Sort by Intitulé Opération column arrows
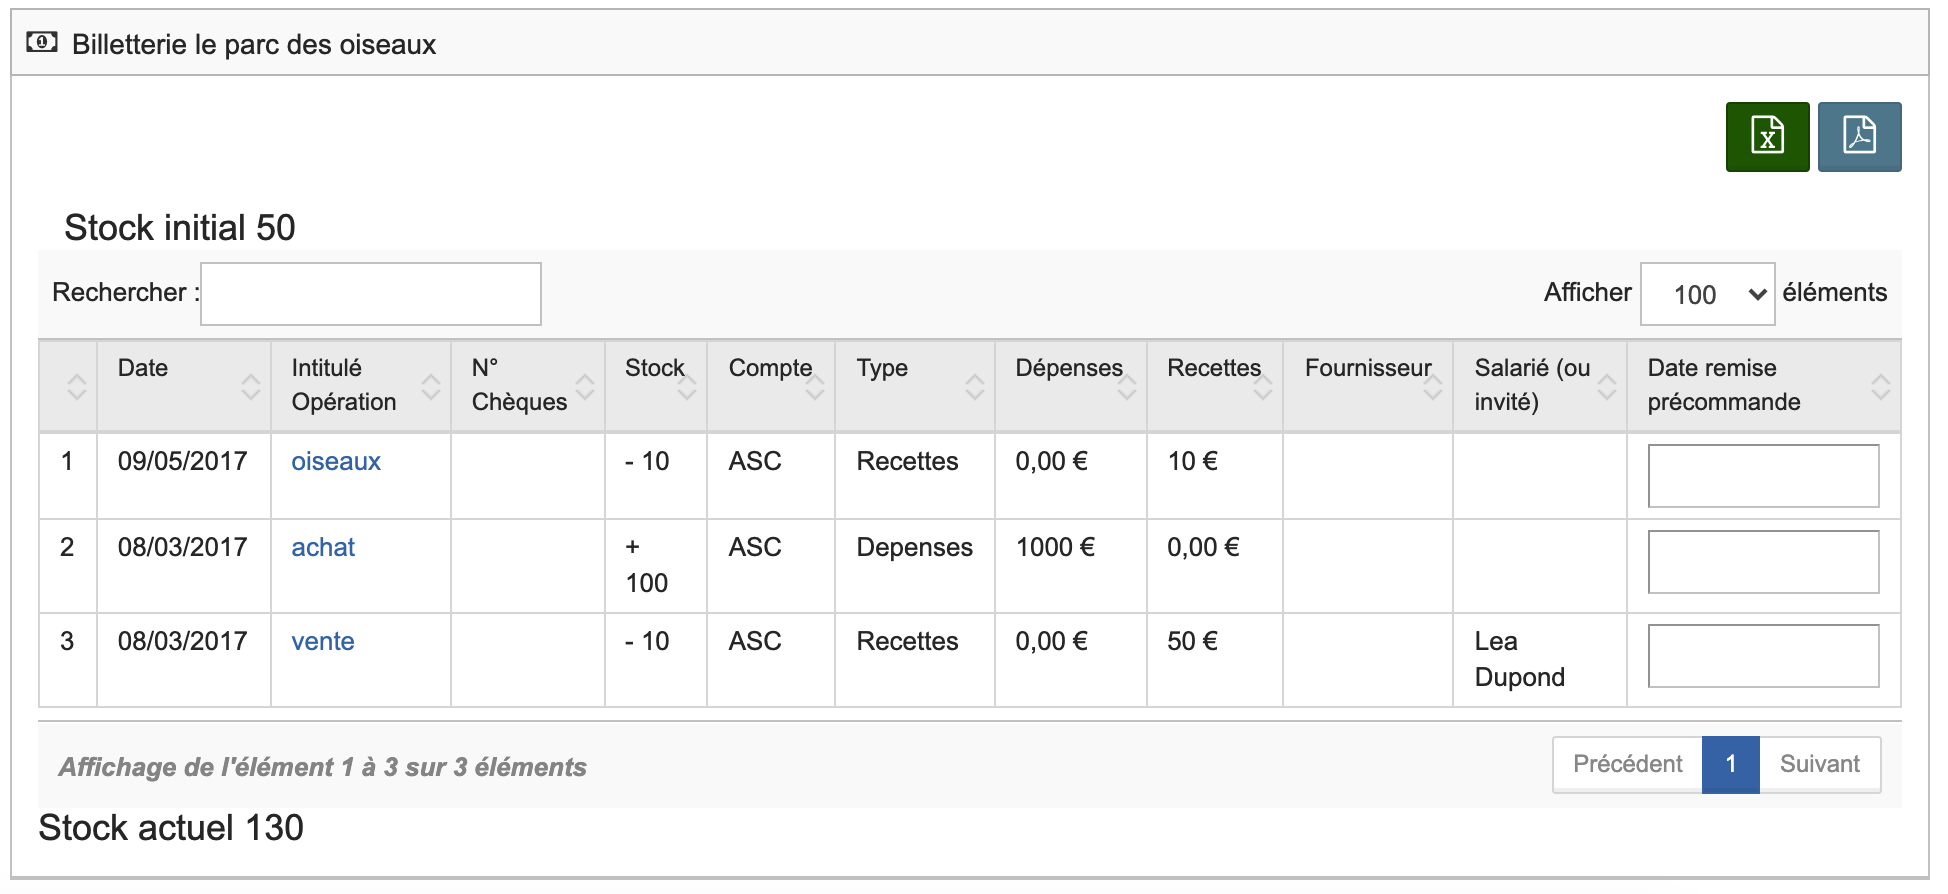This screenshot has width=1948, height=894. click(430, 386)
